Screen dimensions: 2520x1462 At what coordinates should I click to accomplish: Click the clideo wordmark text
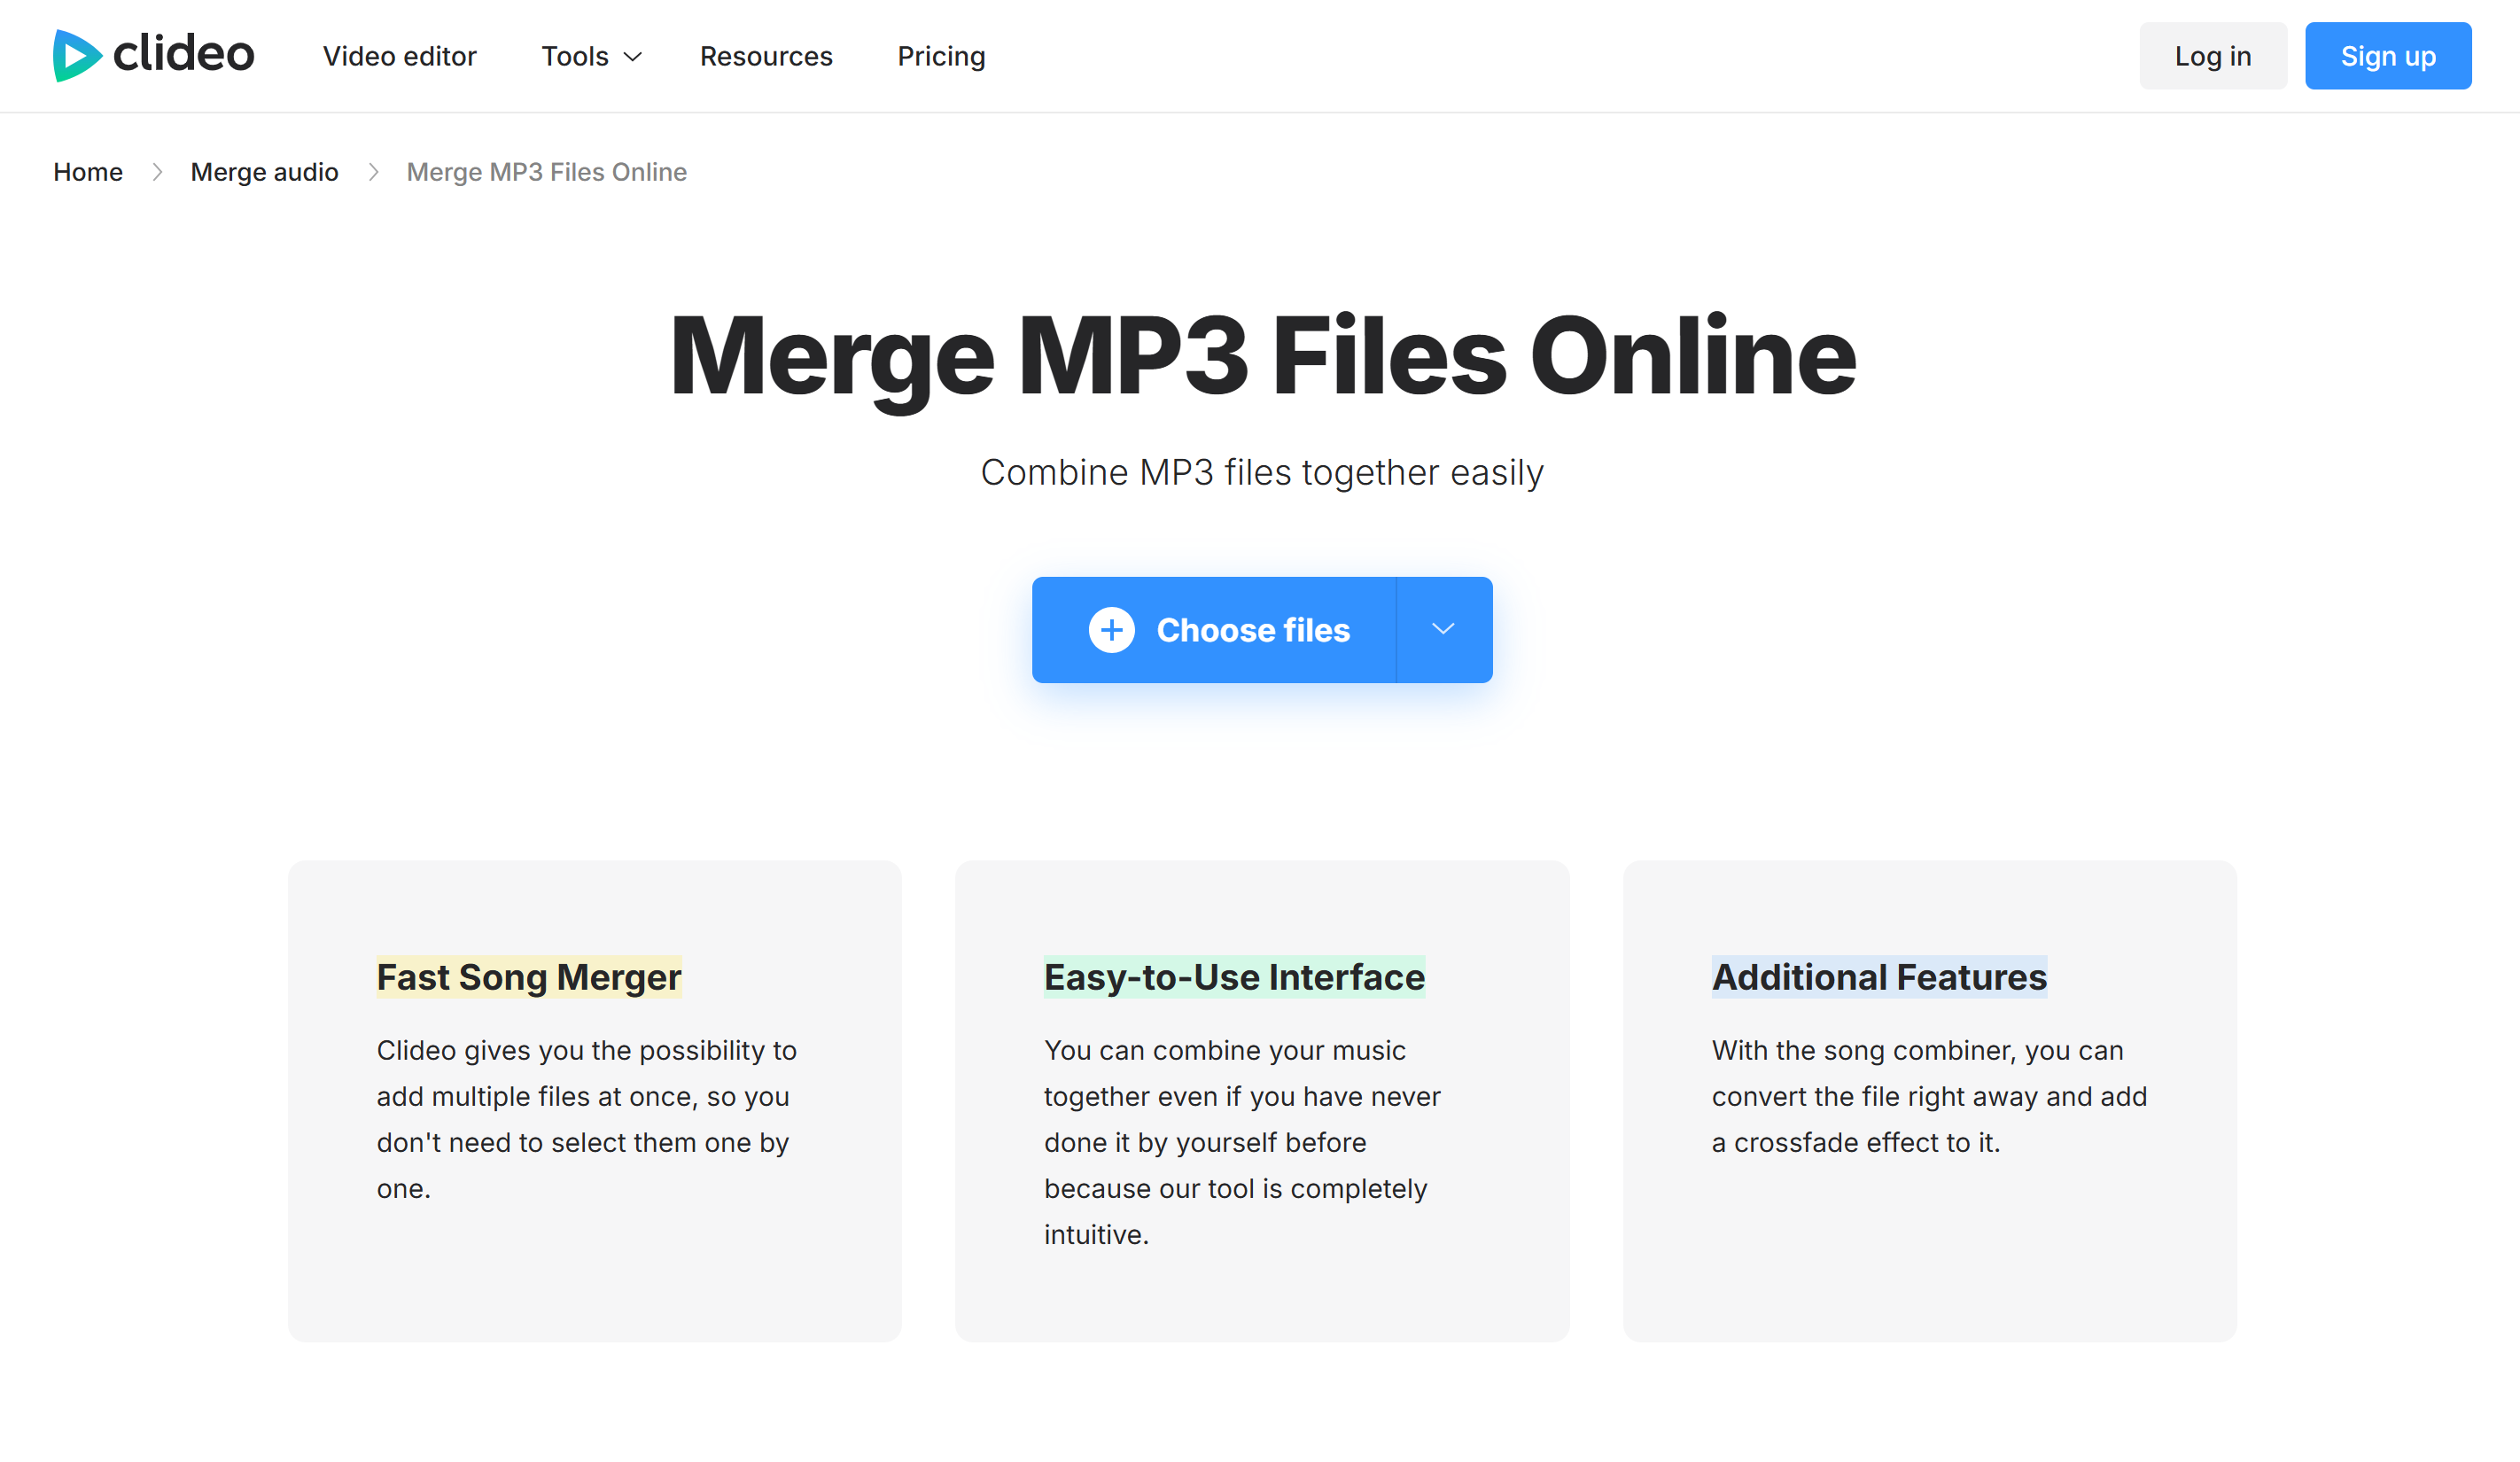(x=184, y=54)
